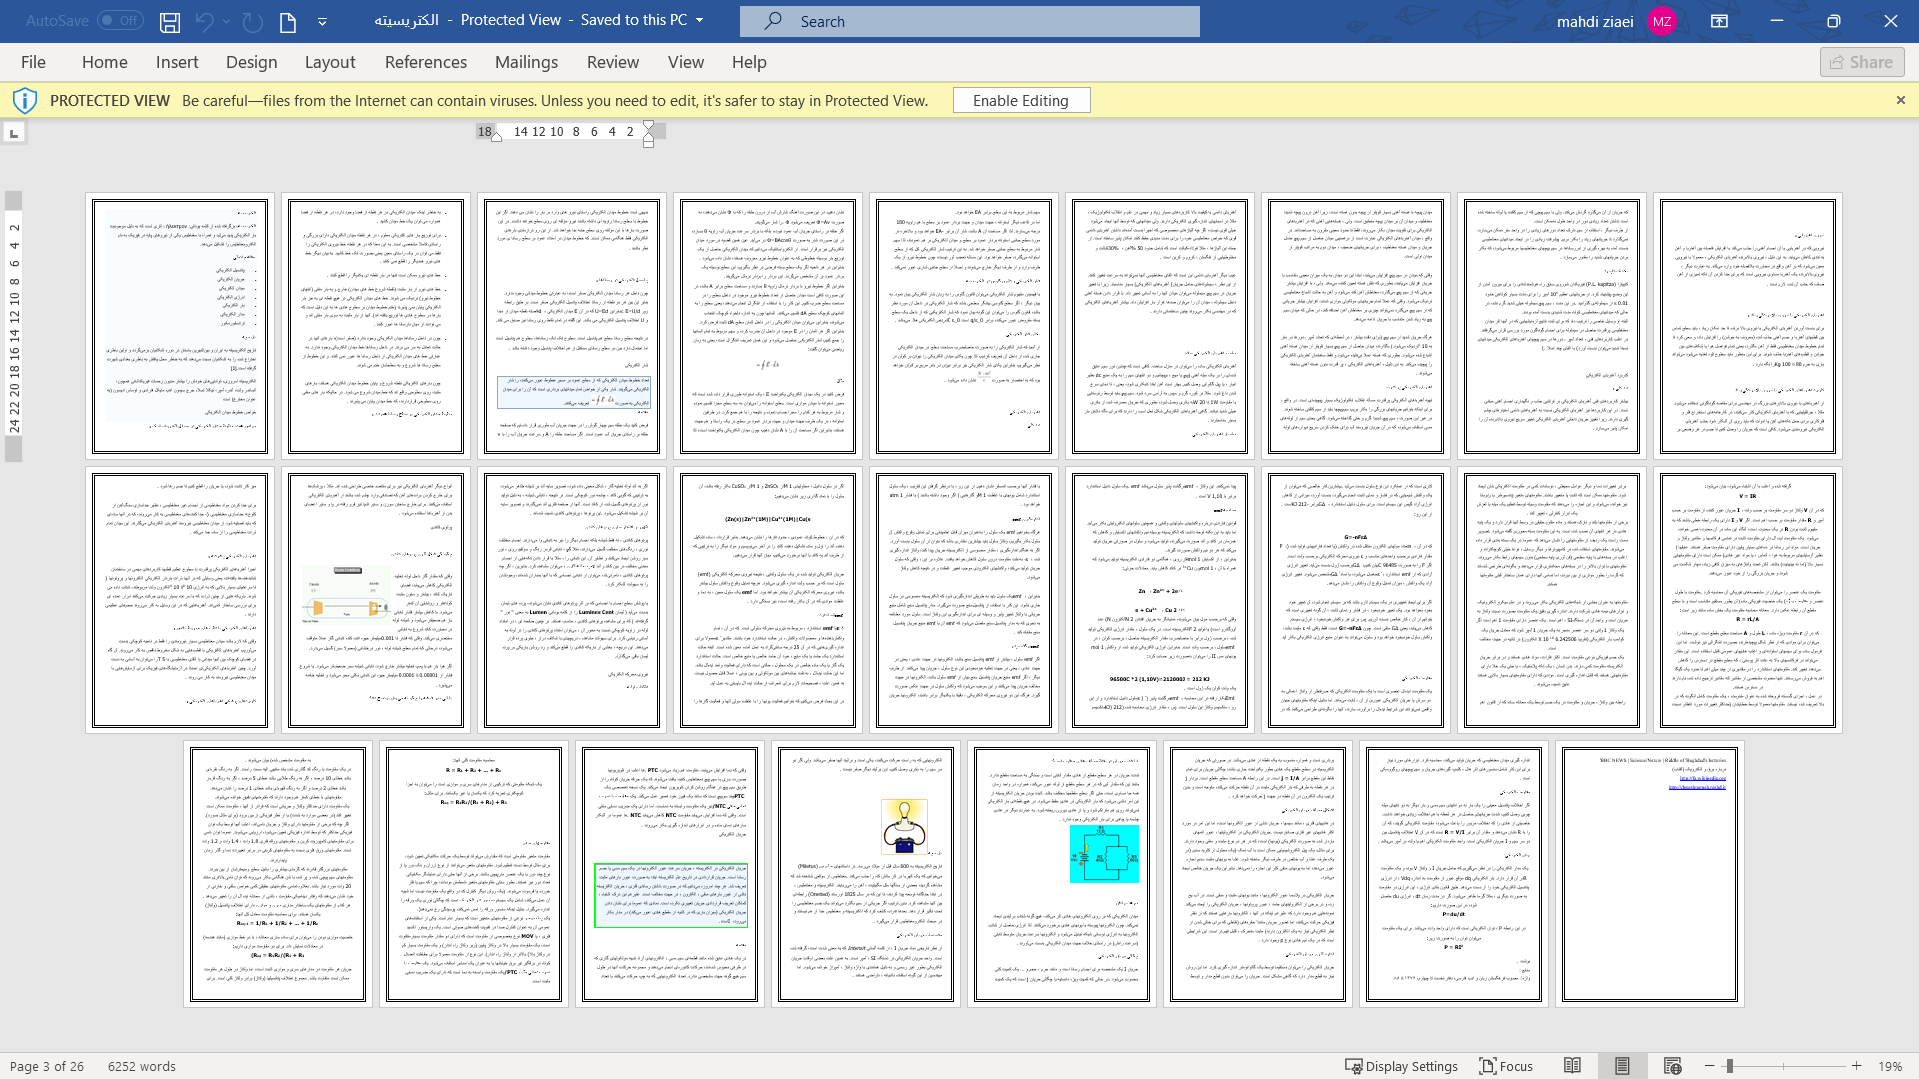Open the File menu

coord(33,62)
